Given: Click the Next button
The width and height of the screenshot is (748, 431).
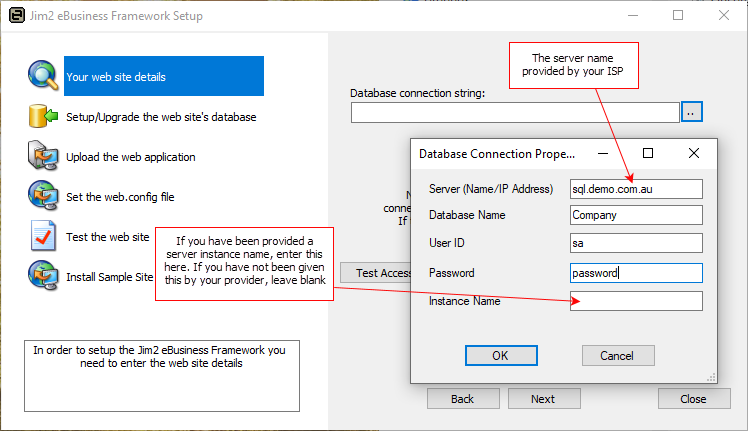Looking at the screenshot, I should pyautogui.click(x=543, y=398).
